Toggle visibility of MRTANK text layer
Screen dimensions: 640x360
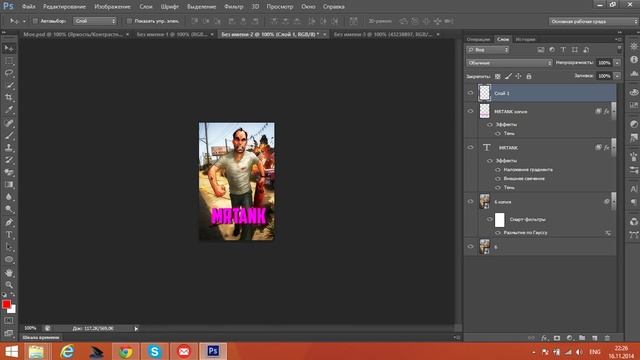[471, 147]
